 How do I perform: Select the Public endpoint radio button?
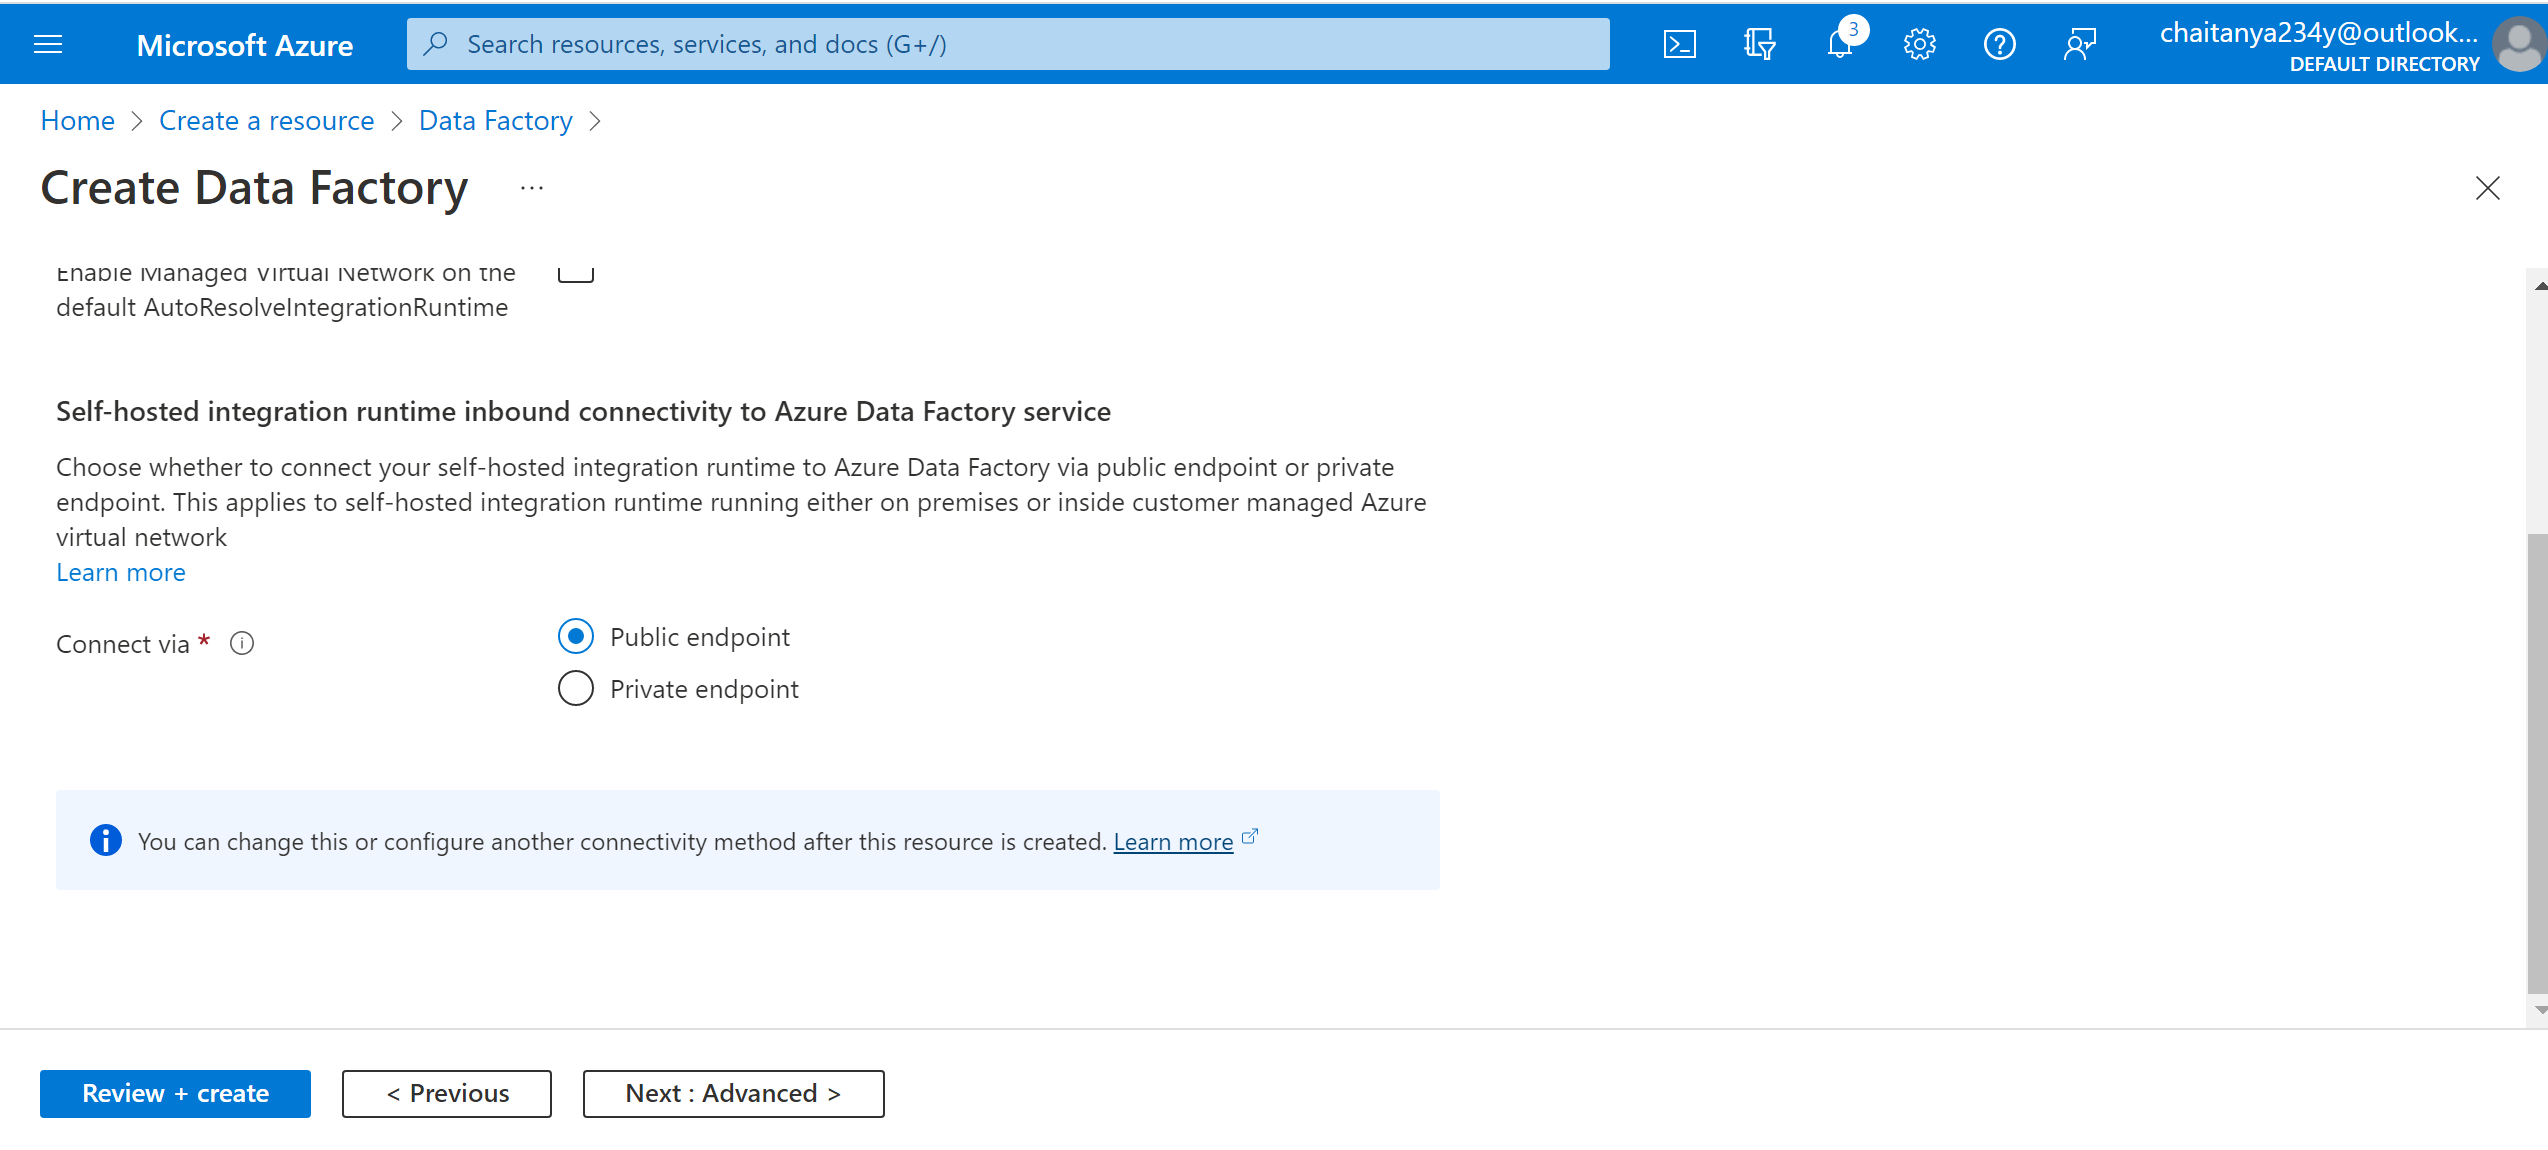[x=576, y=636]
